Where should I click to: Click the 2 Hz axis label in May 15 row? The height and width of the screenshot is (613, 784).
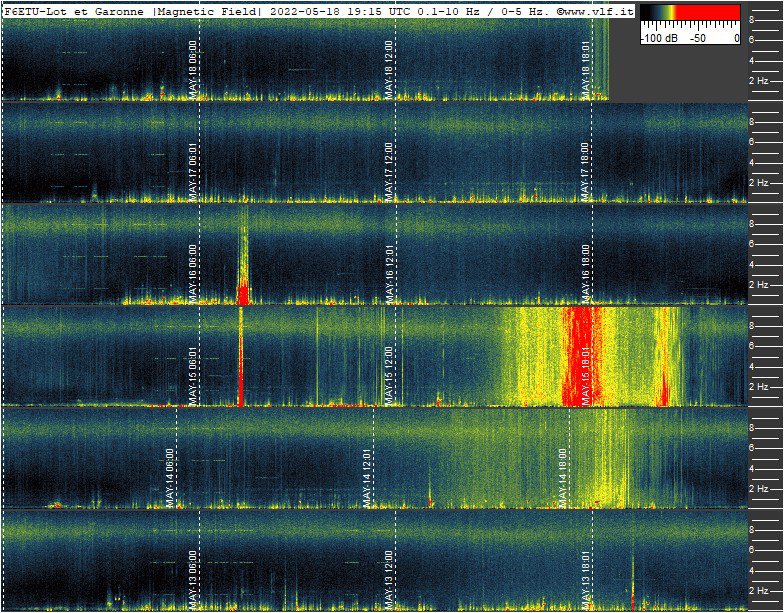coord(758,387)
